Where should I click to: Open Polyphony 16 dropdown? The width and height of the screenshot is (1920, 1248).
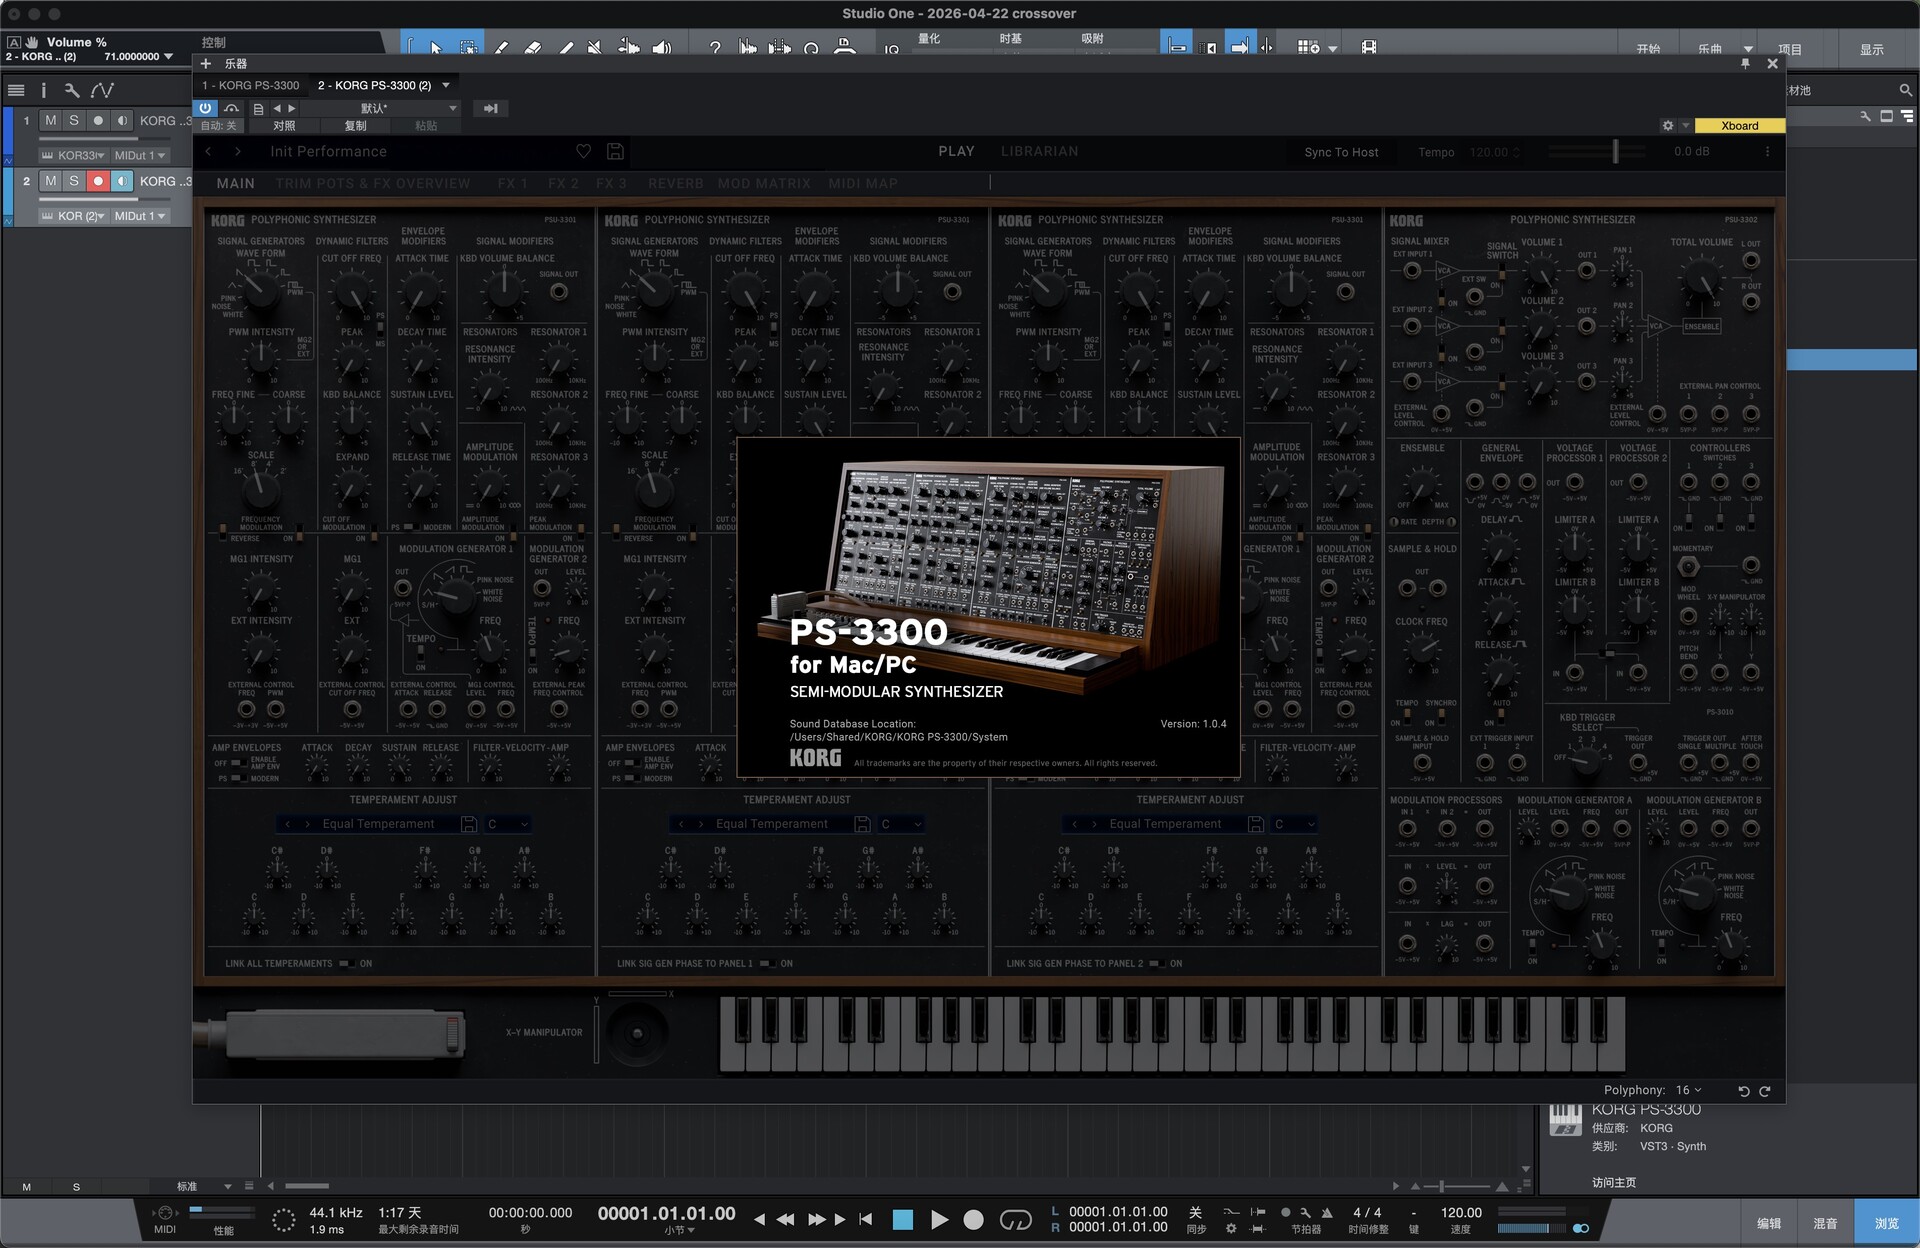coord(1688,1090)
